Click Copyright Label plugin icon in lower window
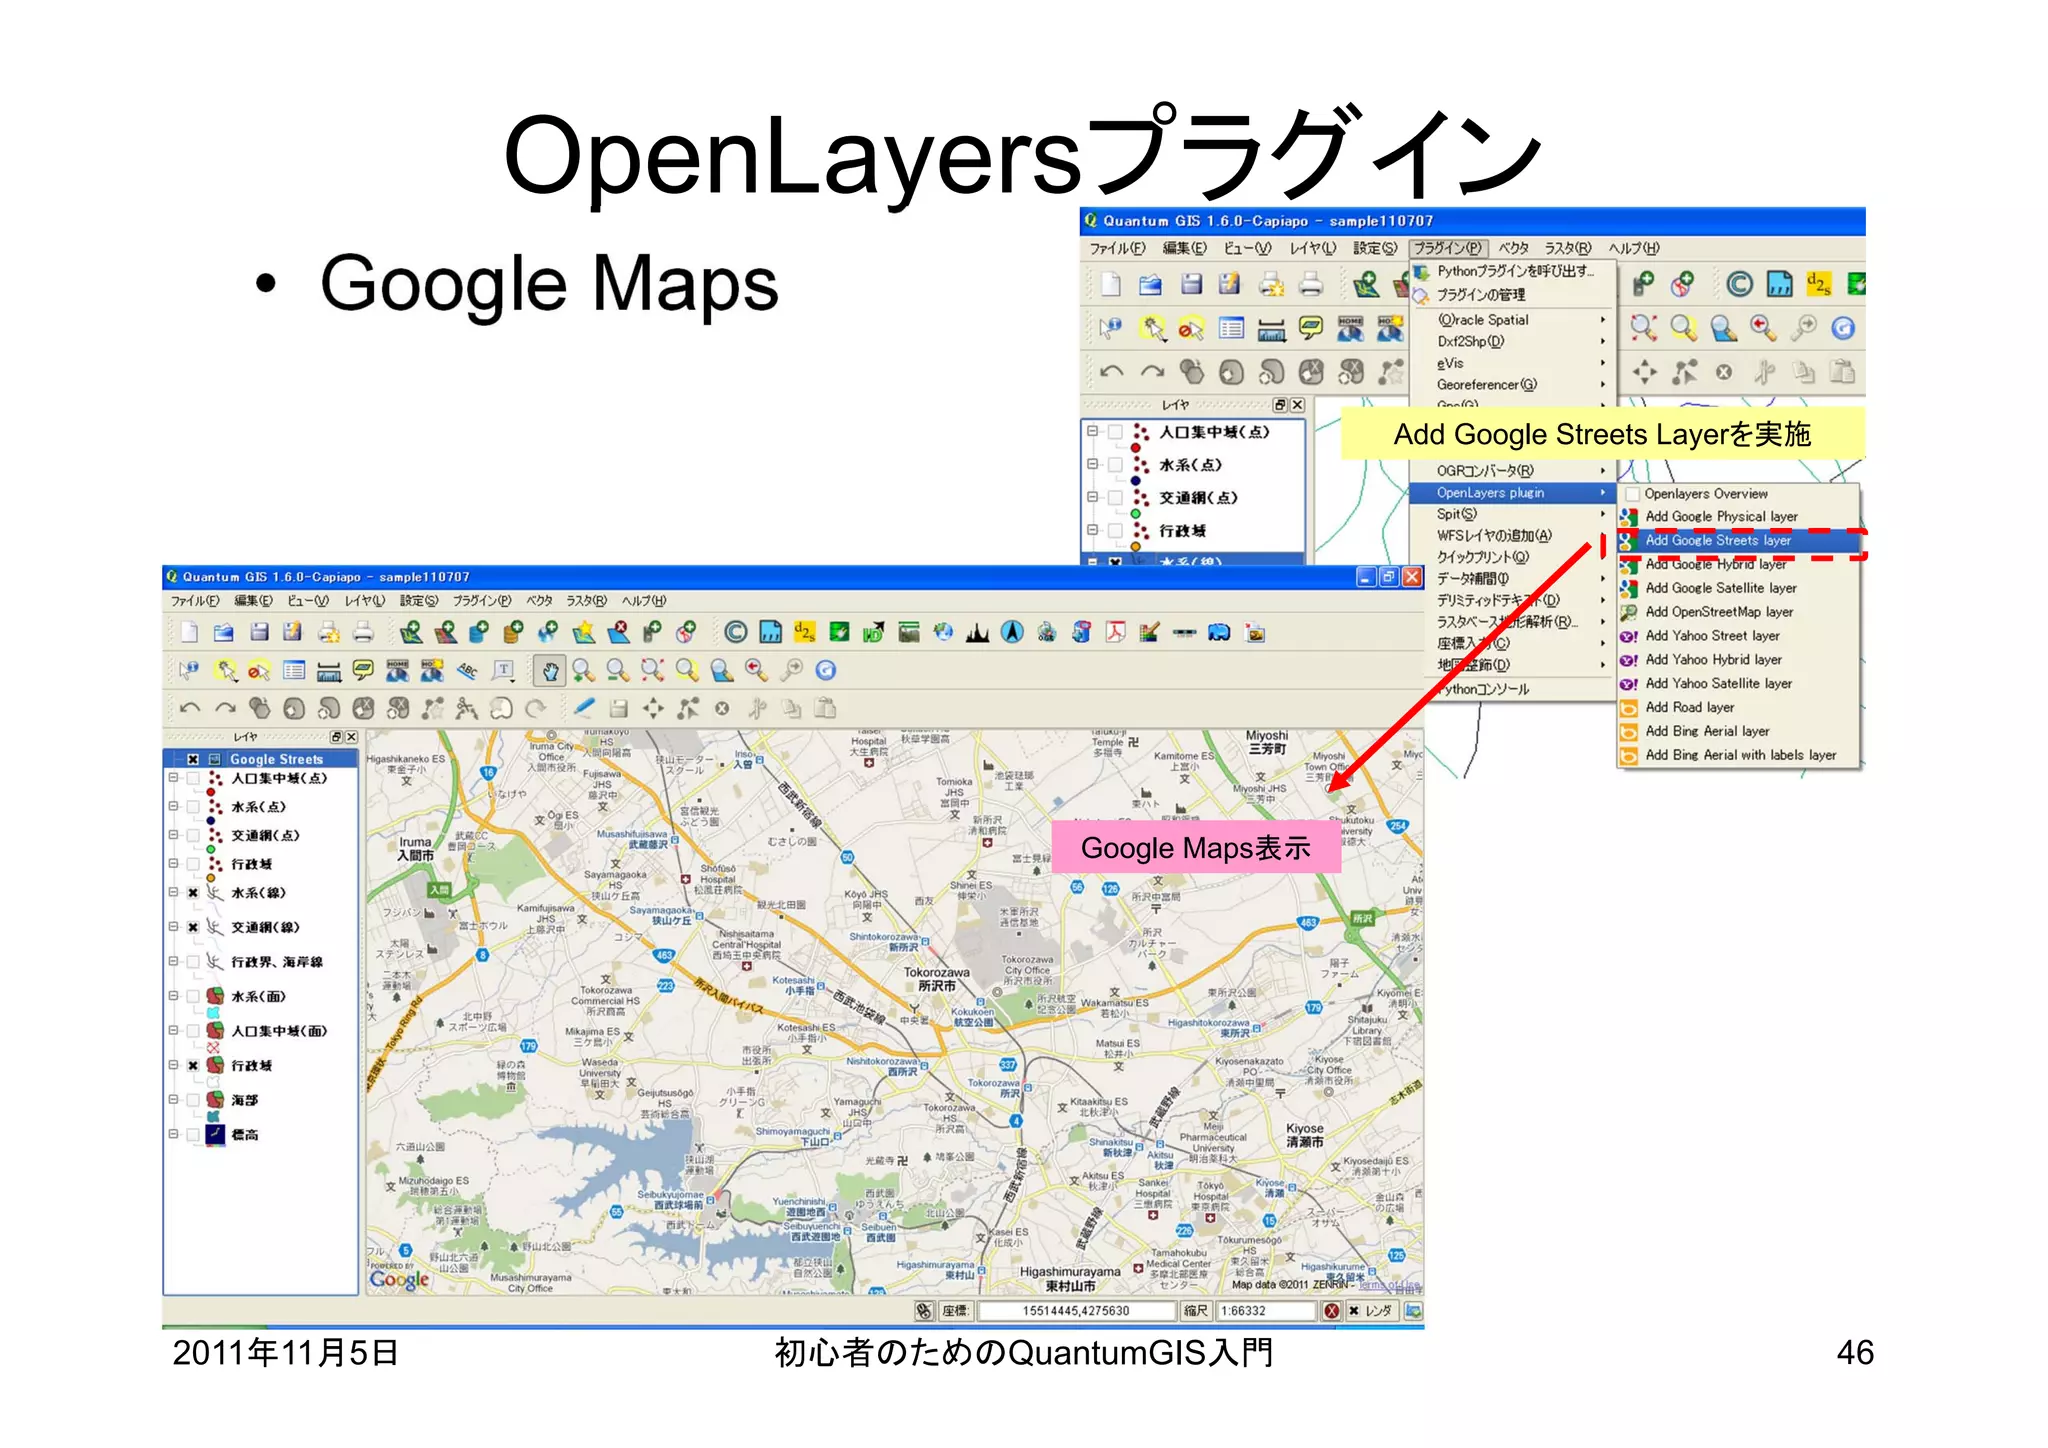This screenshot has height=1448, width=2048. [736, 632]
